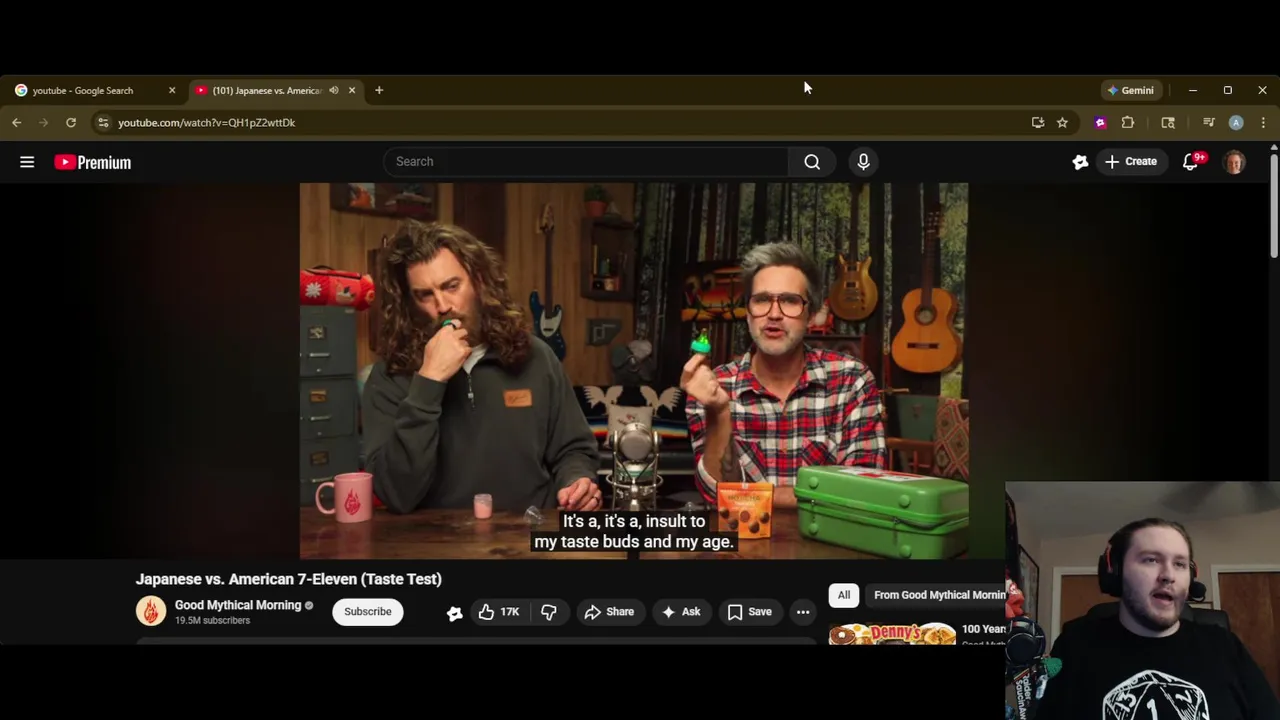
Task: Click the sparkle icon left of likes
Action: tap(455, 613)
